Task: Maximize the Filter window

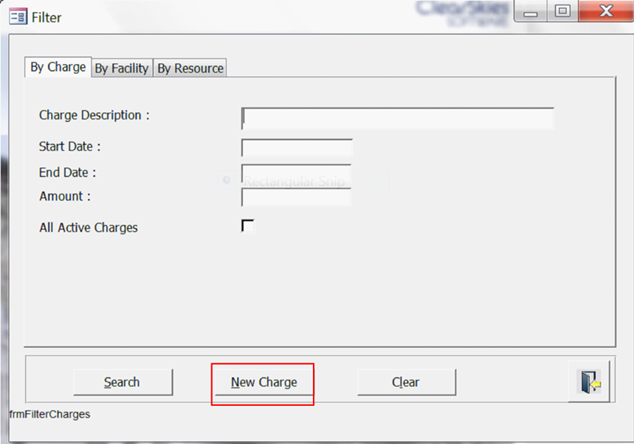Action: 563,12
